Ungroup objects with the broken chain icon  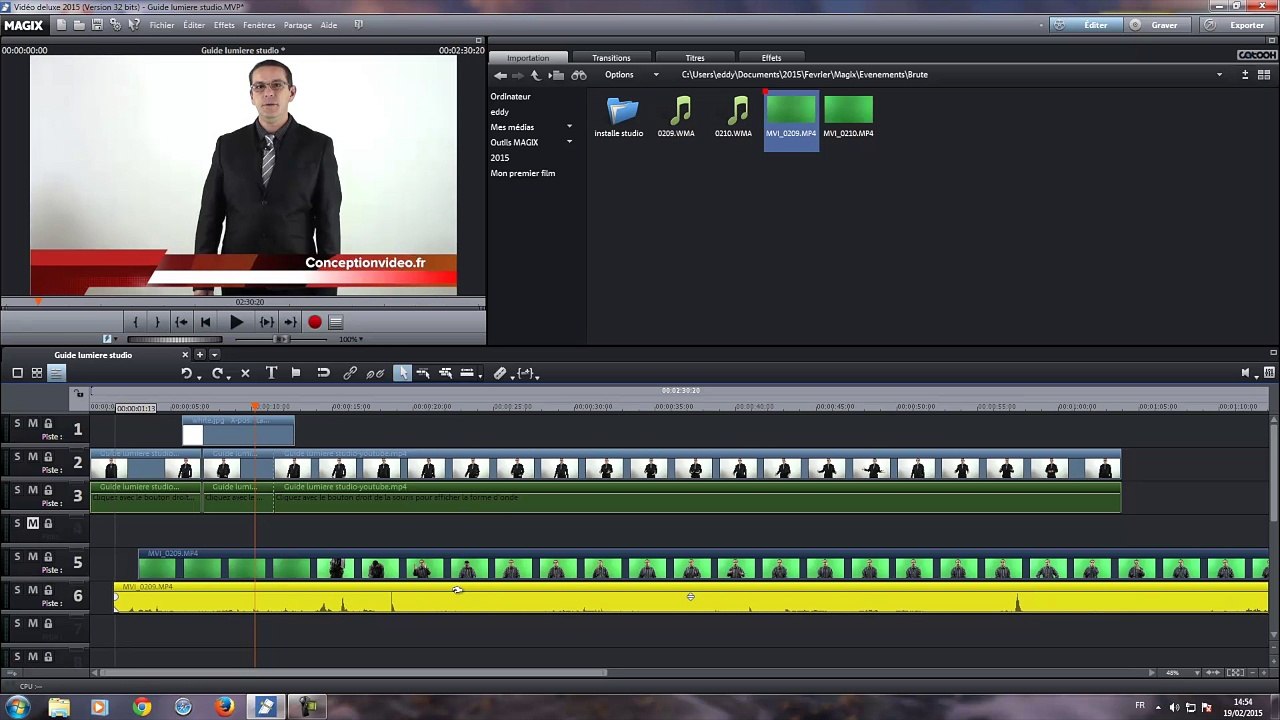click(x=376, y=373)
